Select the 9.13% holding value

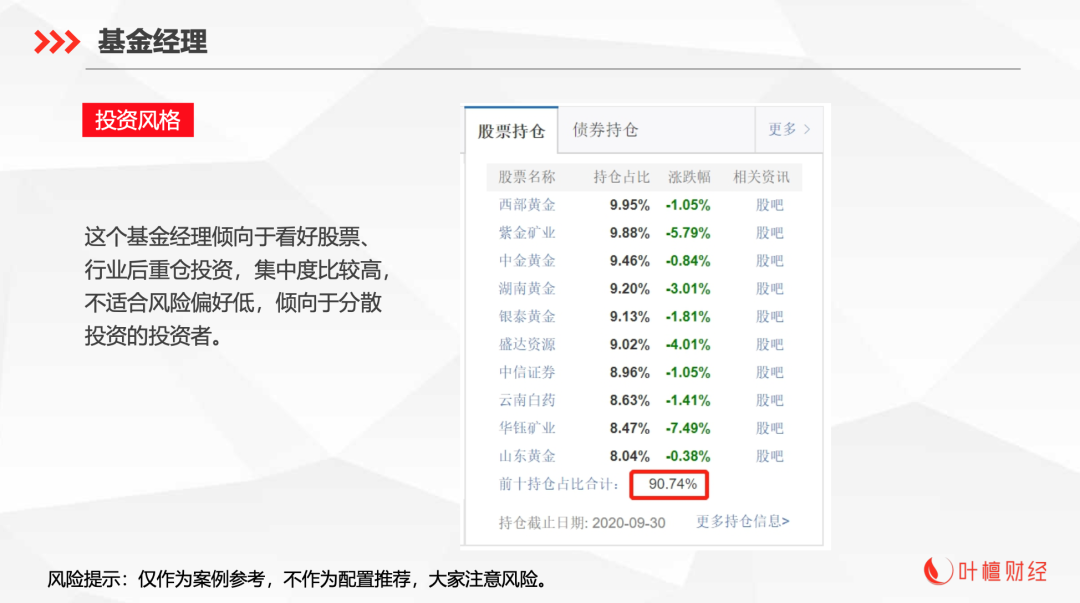coord(630,317)
